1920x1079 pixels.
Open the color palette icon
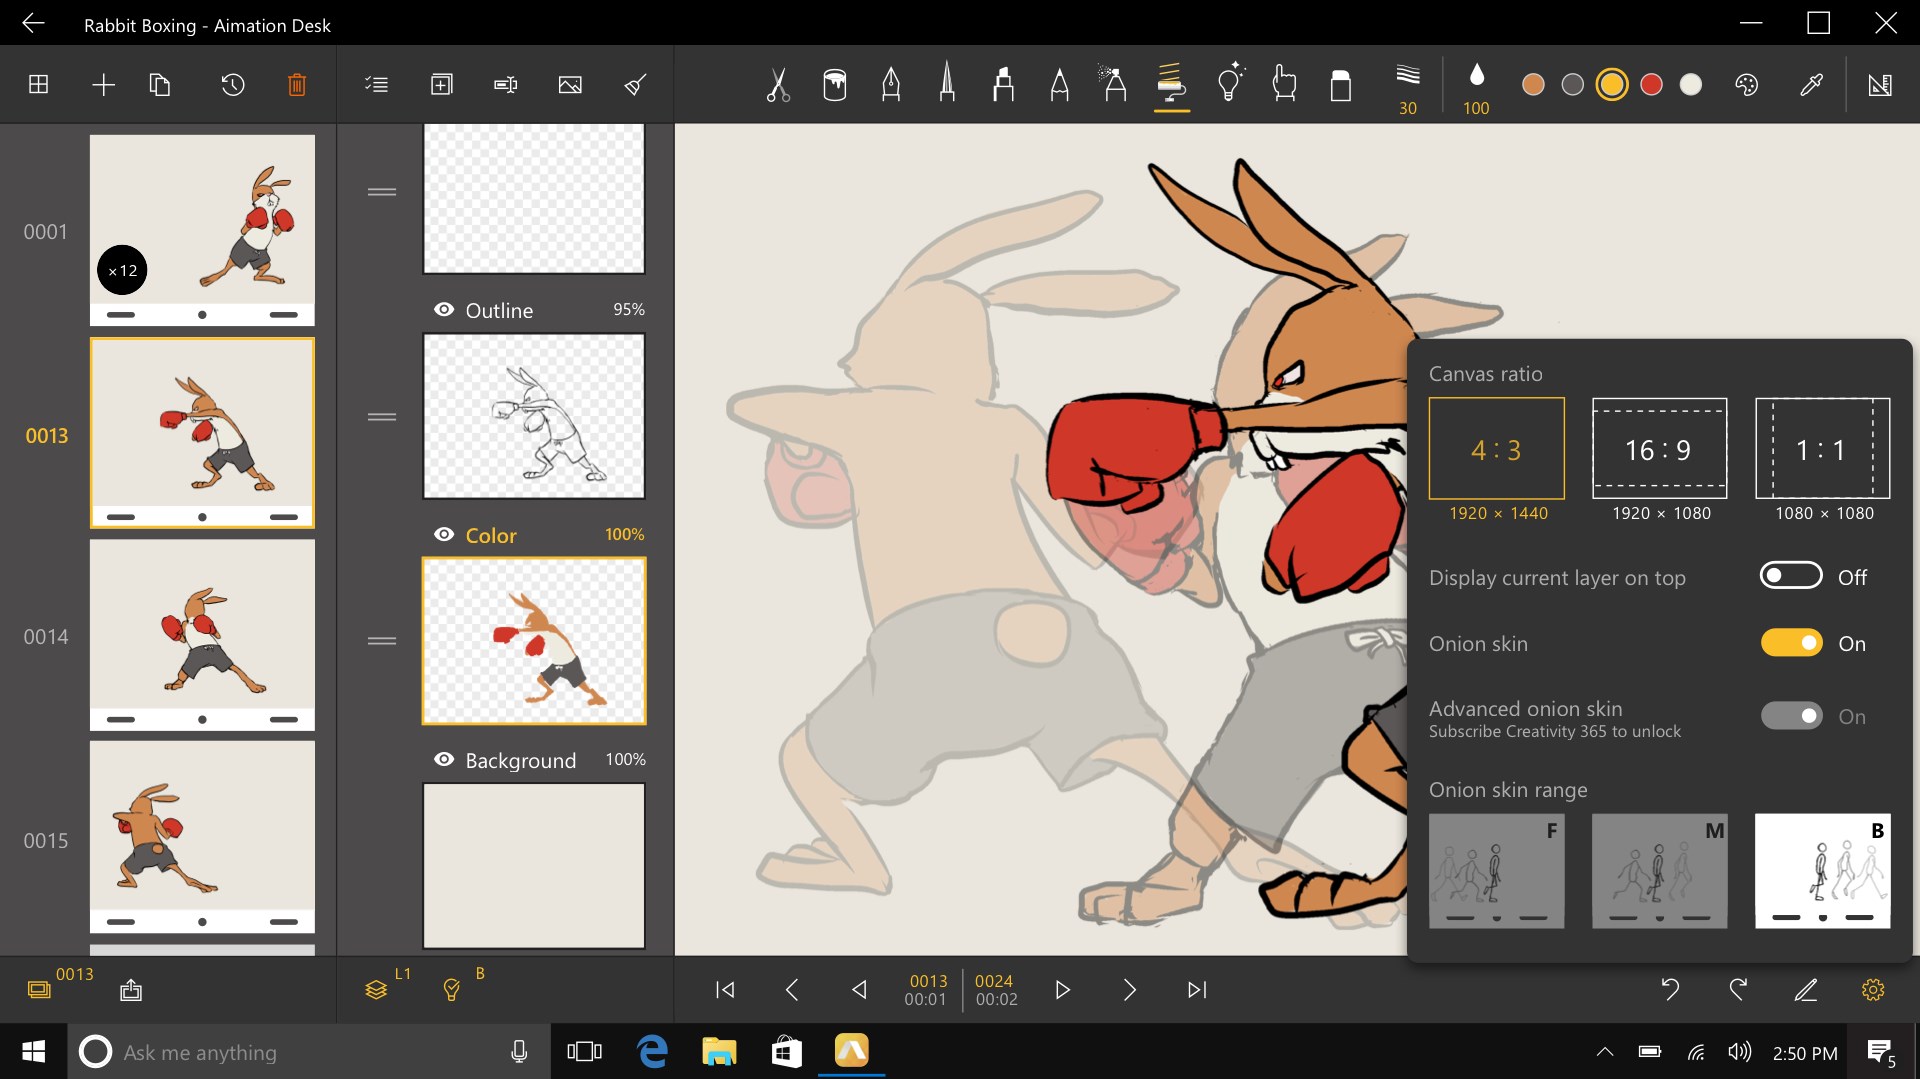(1746, 85)
